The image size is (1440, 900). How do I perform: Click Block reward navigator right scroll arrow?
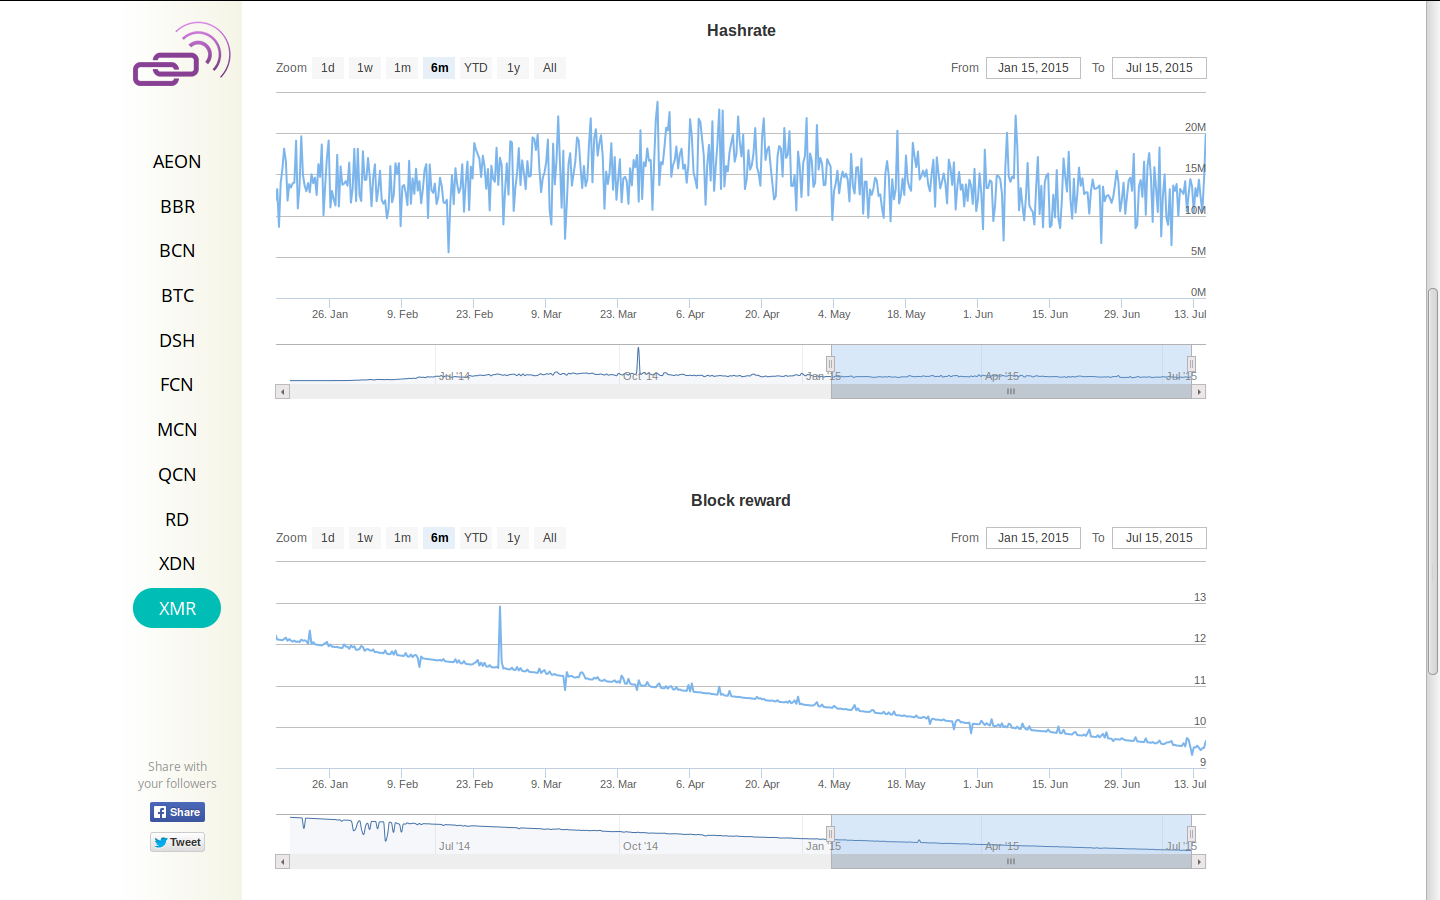coord(1199,862)
